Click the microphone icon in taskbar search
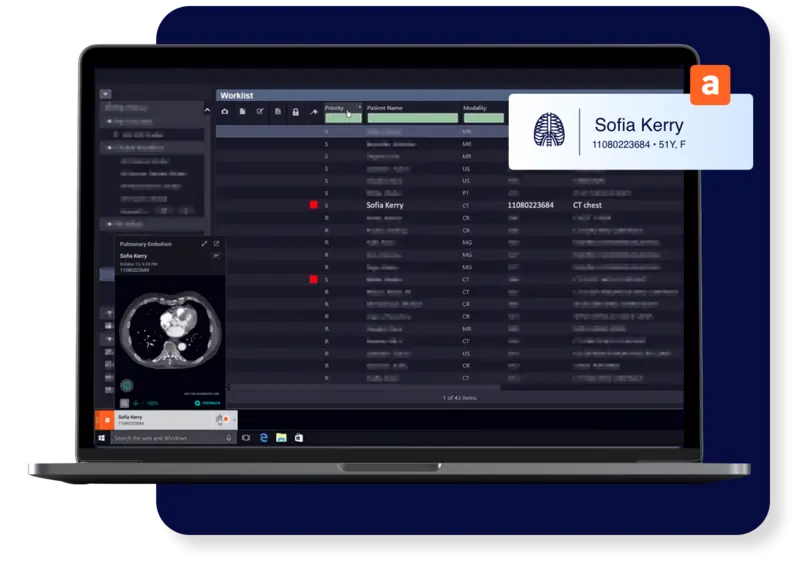Screen dimensions: 800x565 (229, 438)
